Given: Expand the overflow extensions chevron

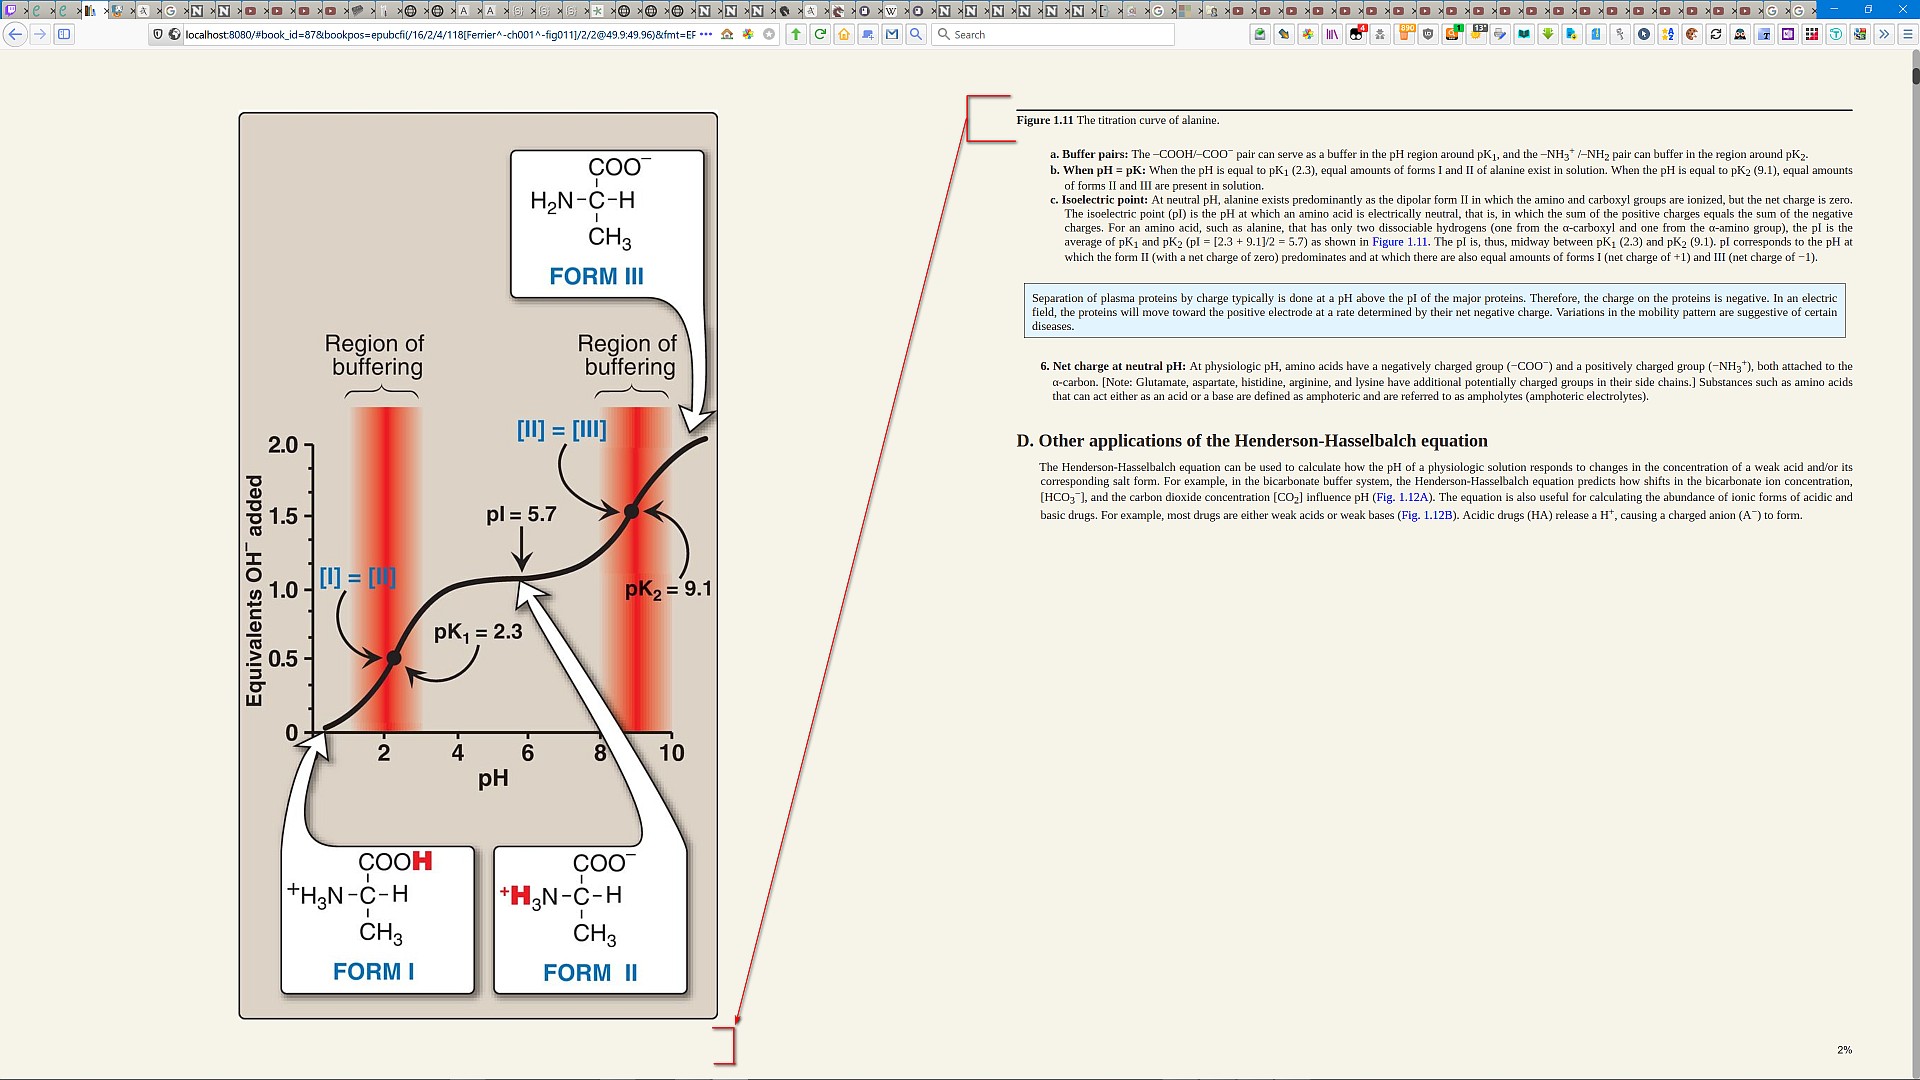Looking at the screenshot, I should point(1884,34).
